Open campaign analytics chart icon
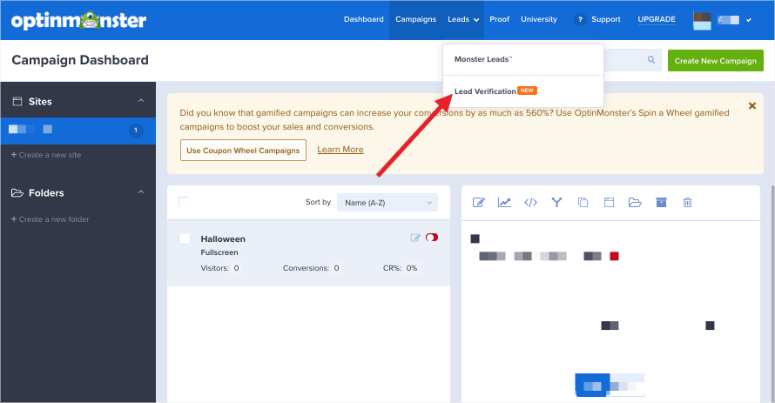 coord(504,203)
